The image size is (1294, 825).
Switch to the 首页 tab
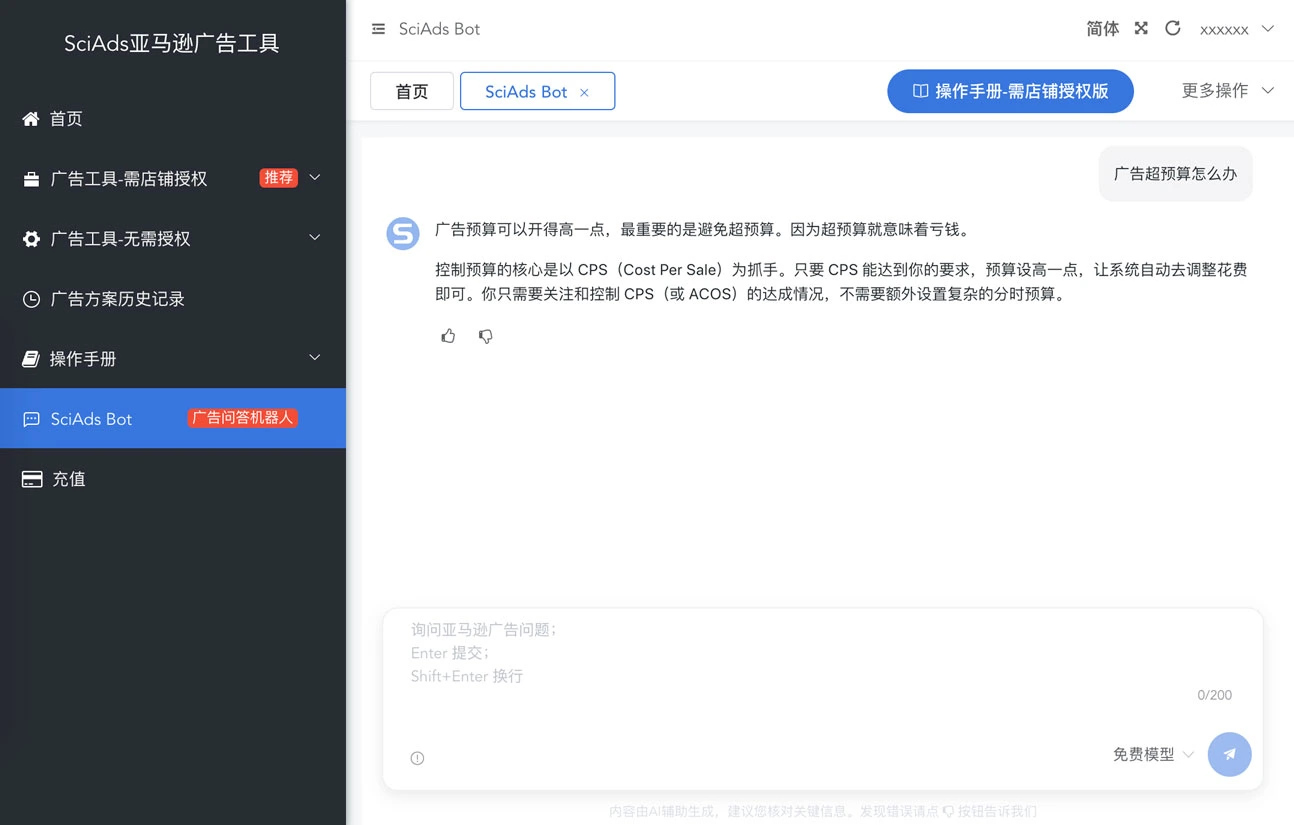pyautogui.click(x=411, y=92)
